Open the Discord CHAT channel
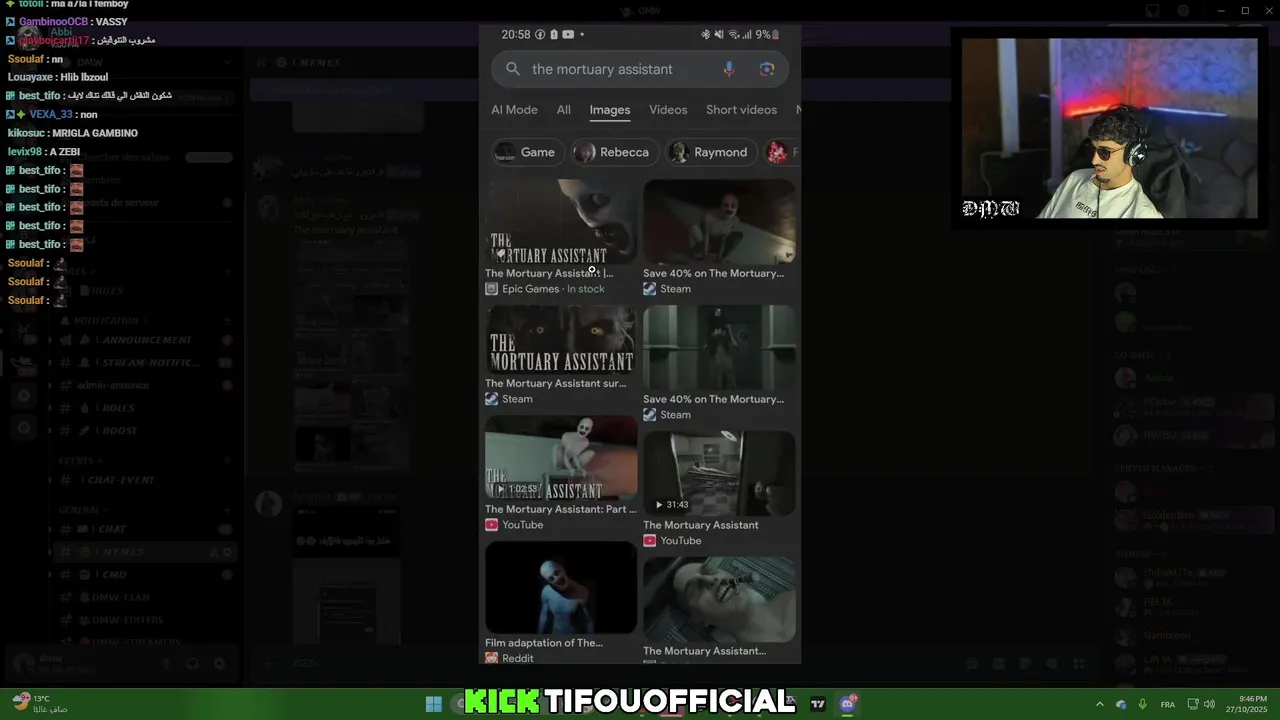This screenshot has width=1280, height=720. click(x=146, y=529)
